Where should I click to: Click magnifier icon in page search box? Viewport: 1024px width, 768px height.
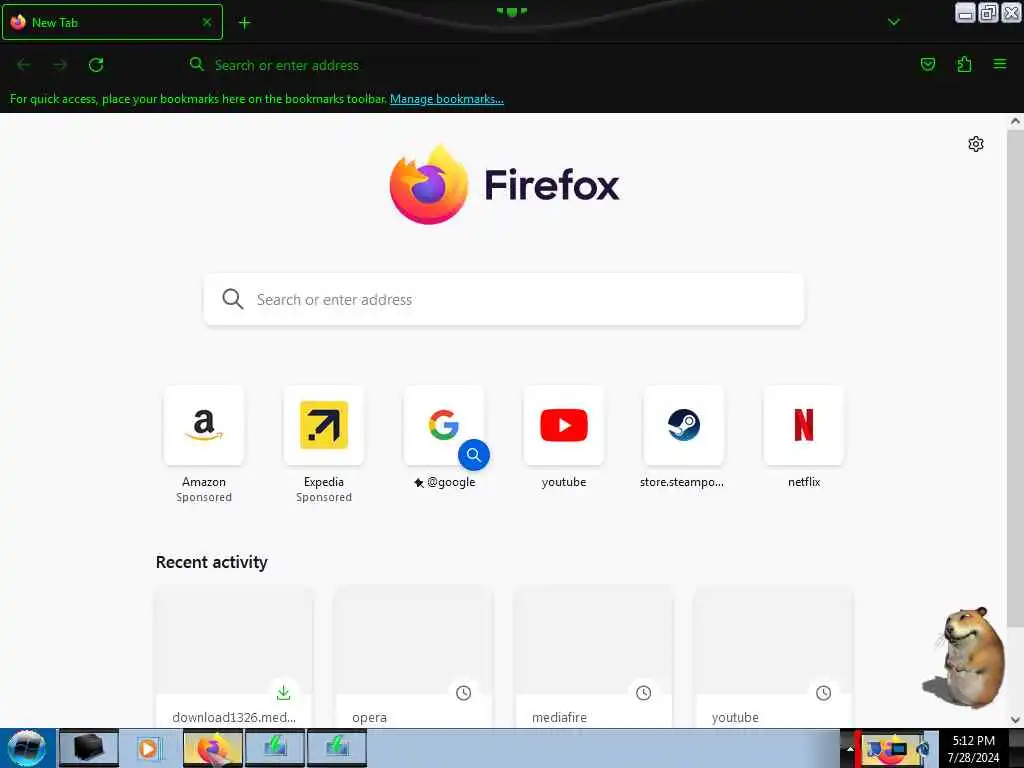(232, 299)
